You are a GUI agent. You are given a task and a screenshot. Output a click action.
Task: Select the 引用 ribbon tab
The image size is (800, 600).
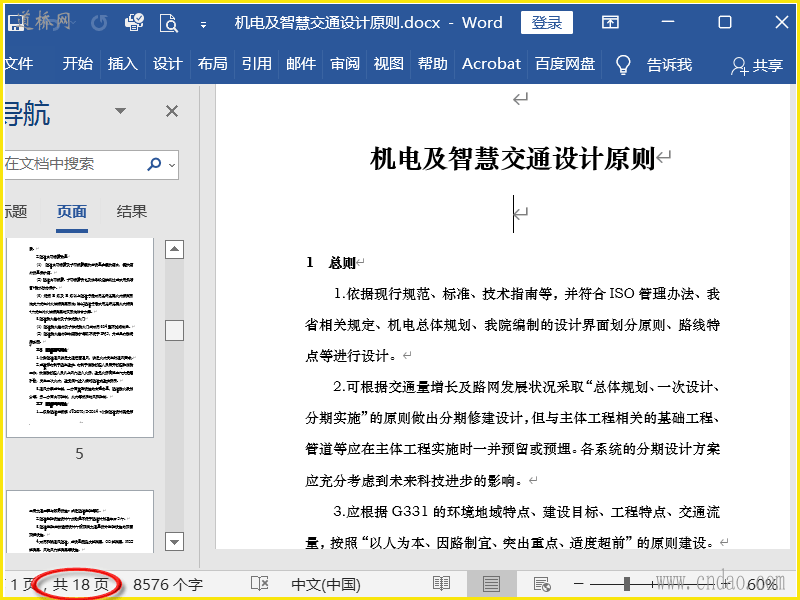257,64
